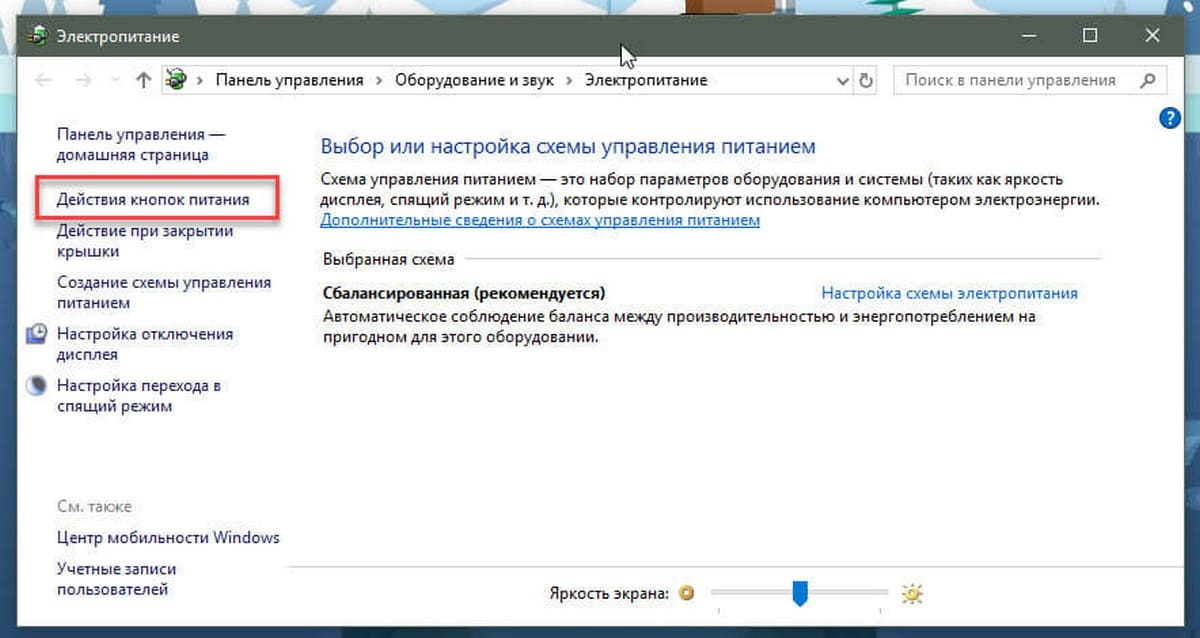
Task: Click the back navigation arrow
Action: (x=42, y=81)
